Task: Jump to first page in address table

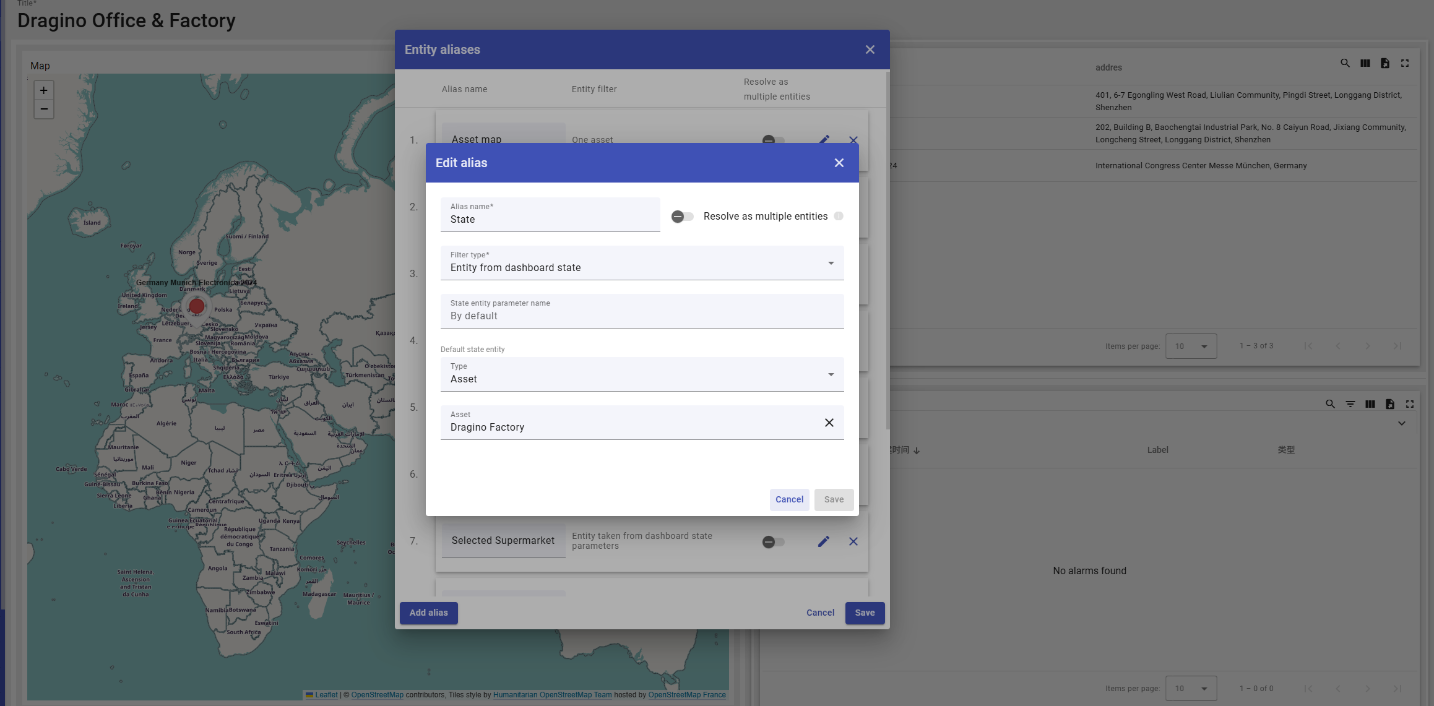Action: [1308, 346]
